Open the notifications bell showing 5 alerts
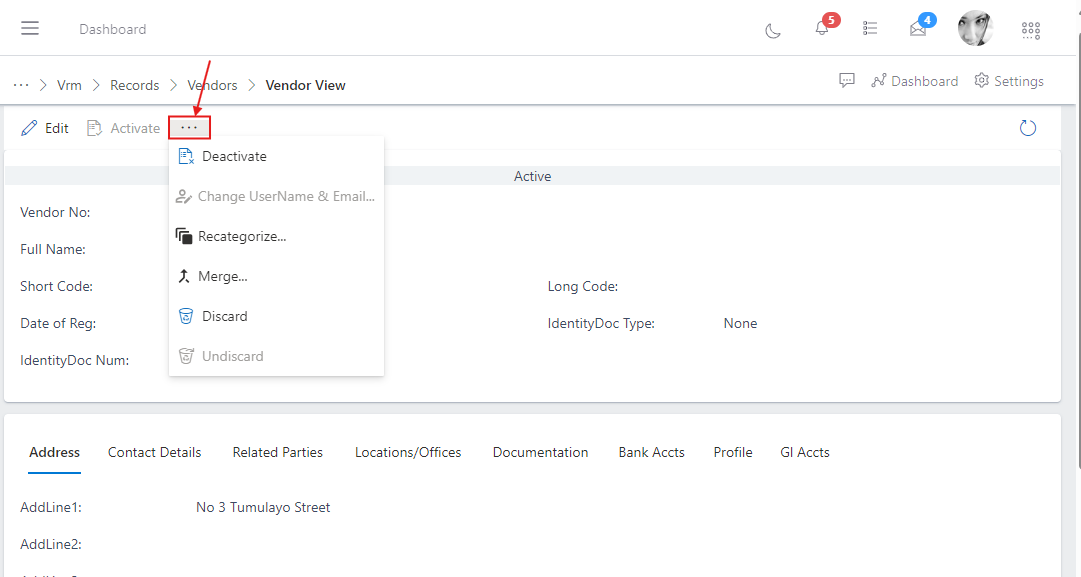 tap(820, 28)
